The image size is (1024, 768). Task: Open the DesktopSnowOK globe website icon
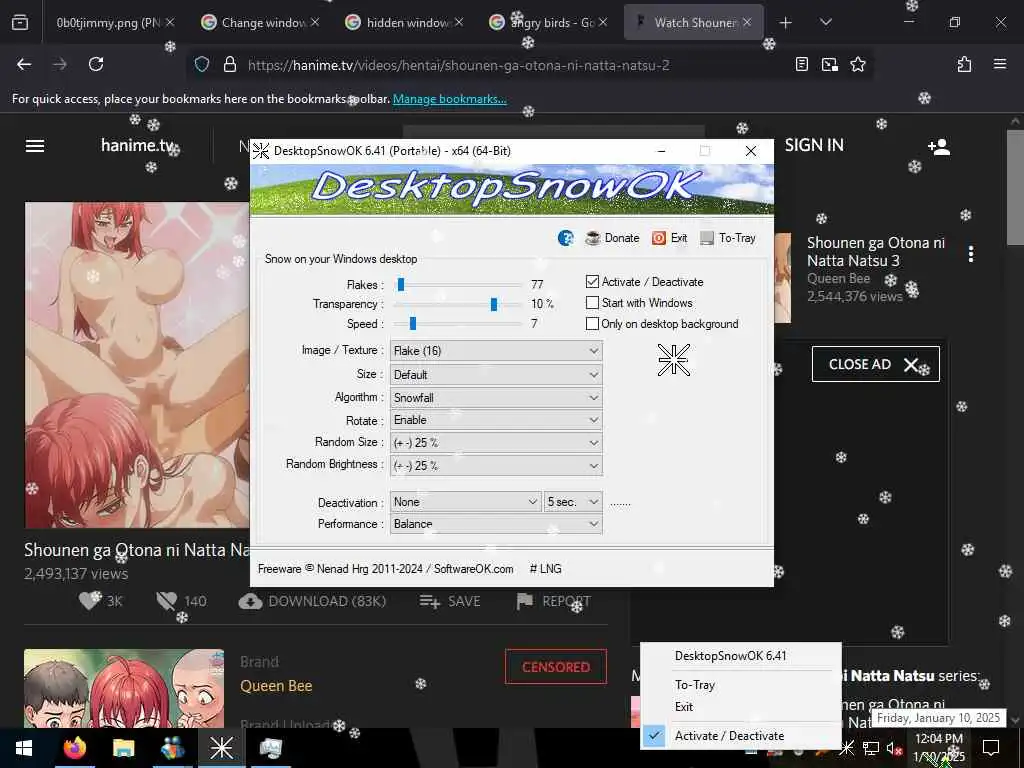pos(566,238)
